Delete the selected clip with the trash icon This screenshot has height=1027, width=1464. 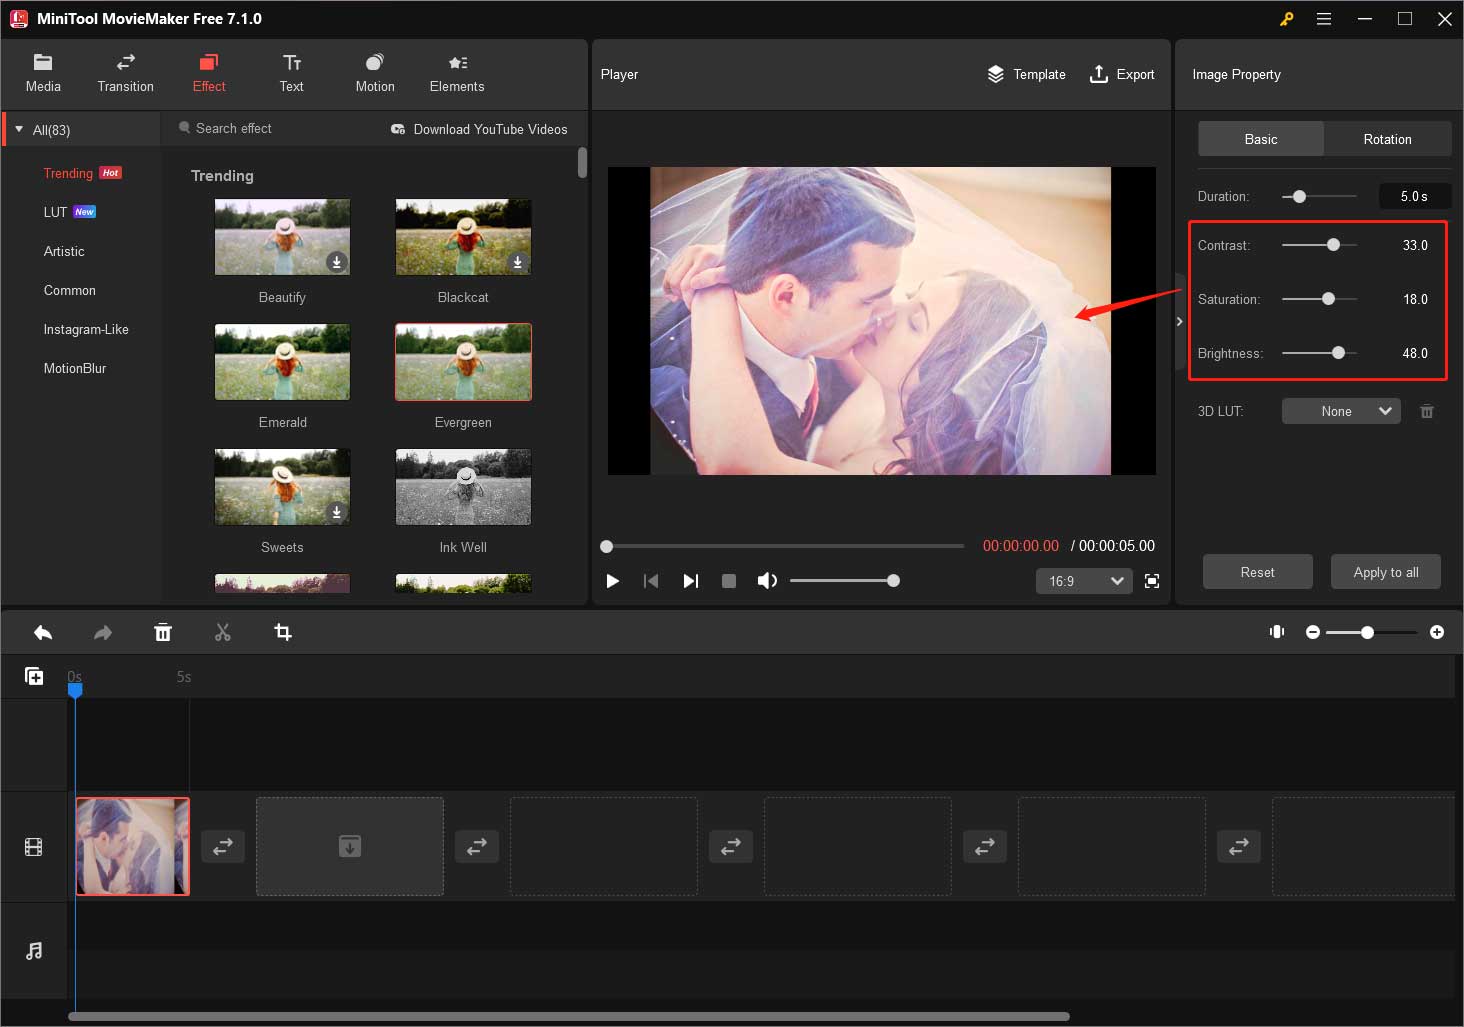(163, 632)
